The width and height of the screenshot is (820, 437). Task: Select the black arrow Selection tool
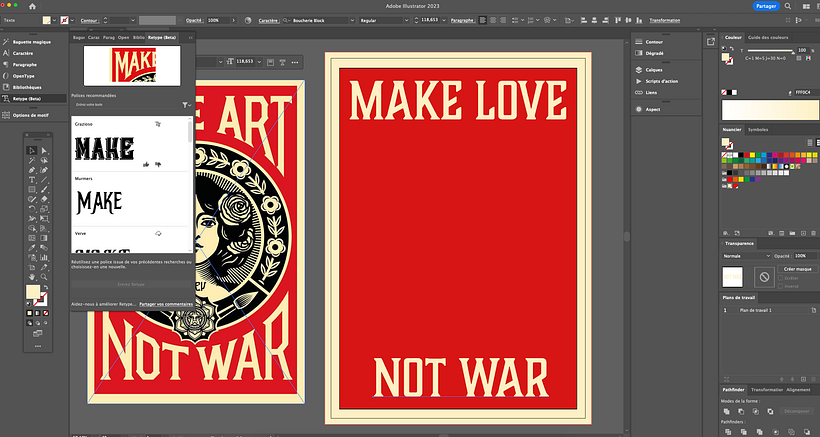pyautogui.click(x=32, y=151)
